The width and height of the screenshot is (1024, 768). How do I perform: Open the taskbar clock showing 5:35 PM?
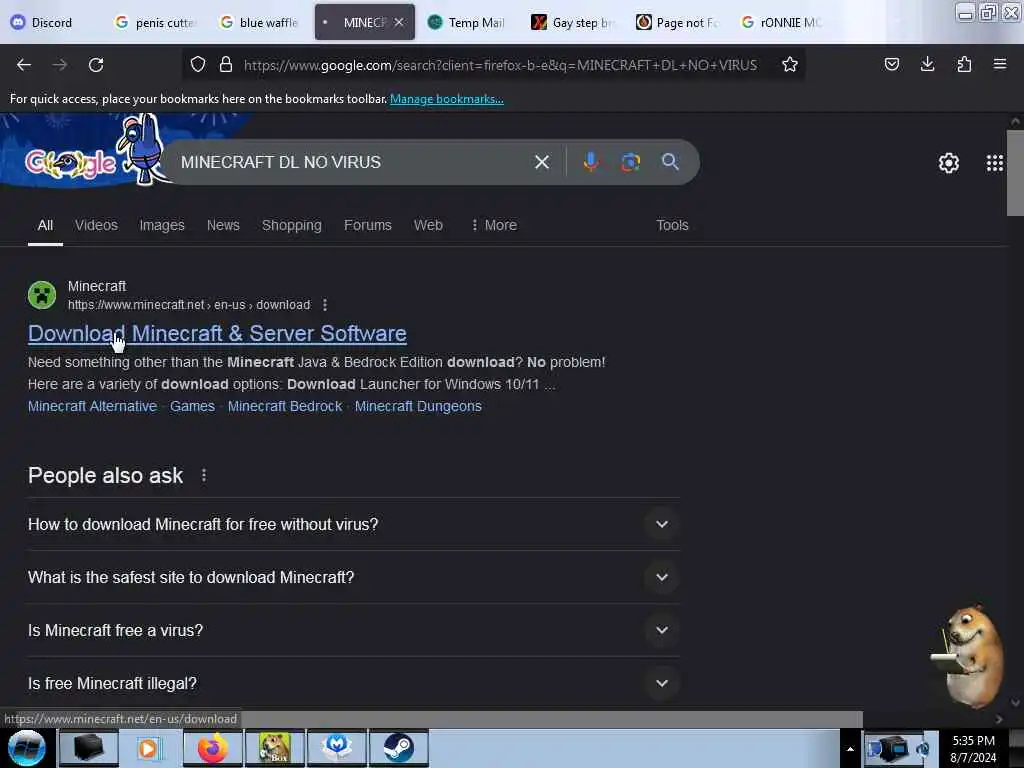(x=973, y=749)
